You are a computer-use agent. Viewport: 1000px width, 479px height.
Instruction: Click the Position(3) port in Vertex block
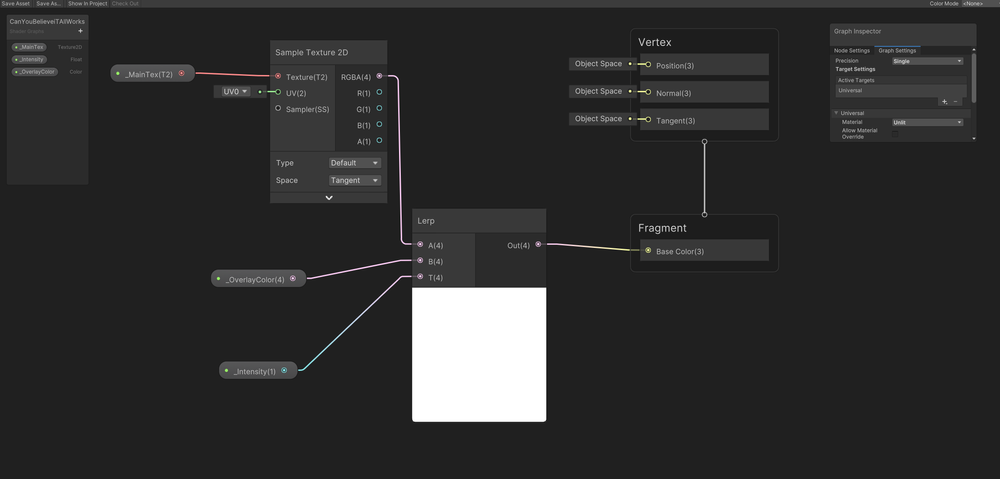648,64
